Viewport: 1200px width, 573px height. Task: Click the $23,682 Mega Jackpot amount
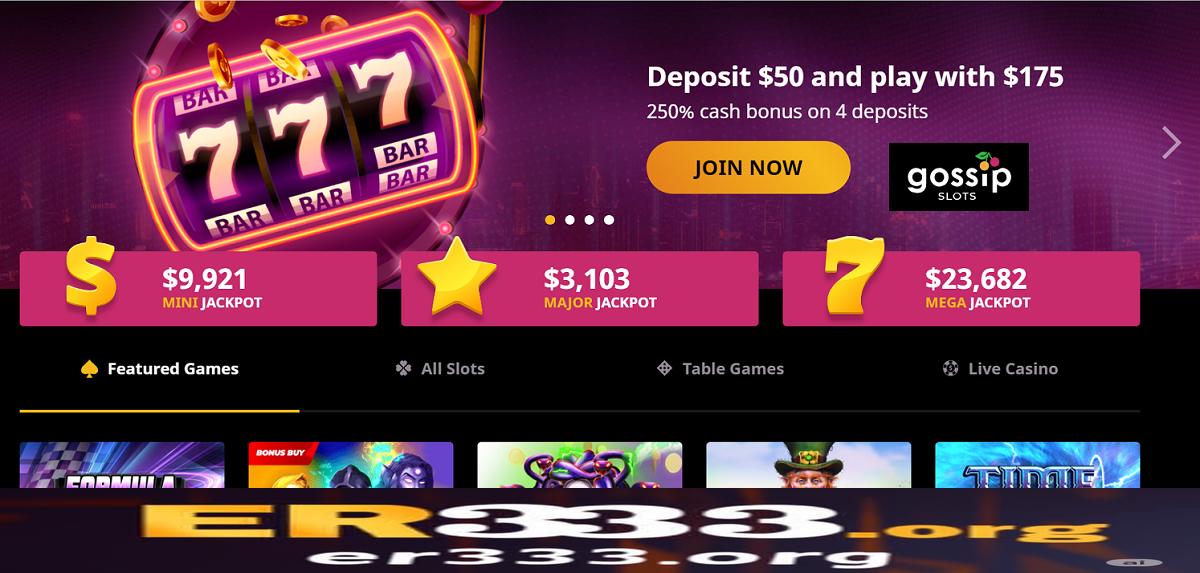(976, 278)
